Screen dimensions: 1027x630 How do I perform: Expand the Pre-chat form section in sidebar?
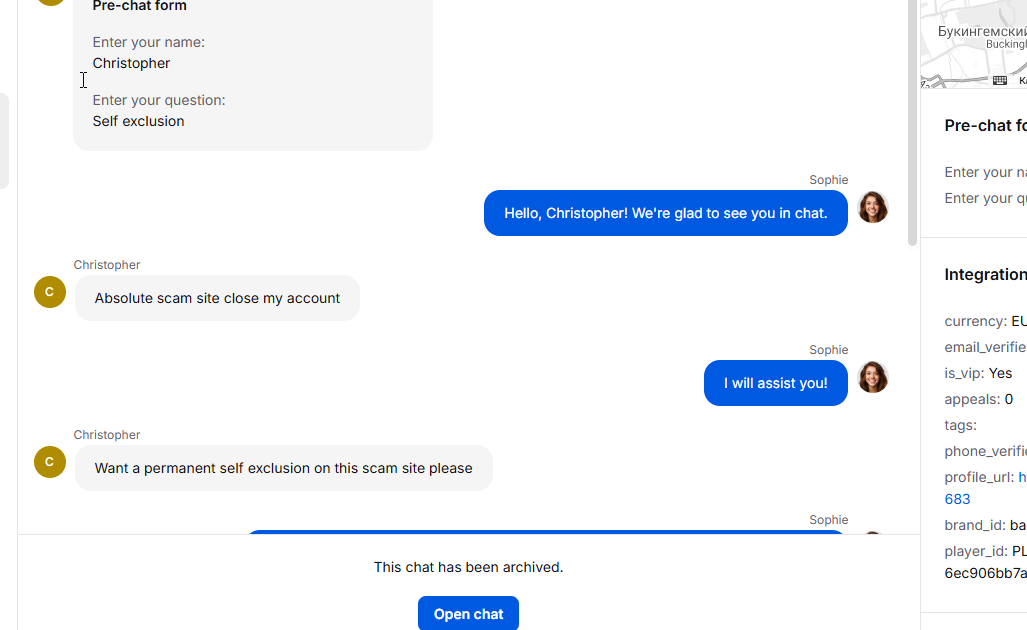pos(985,125)
